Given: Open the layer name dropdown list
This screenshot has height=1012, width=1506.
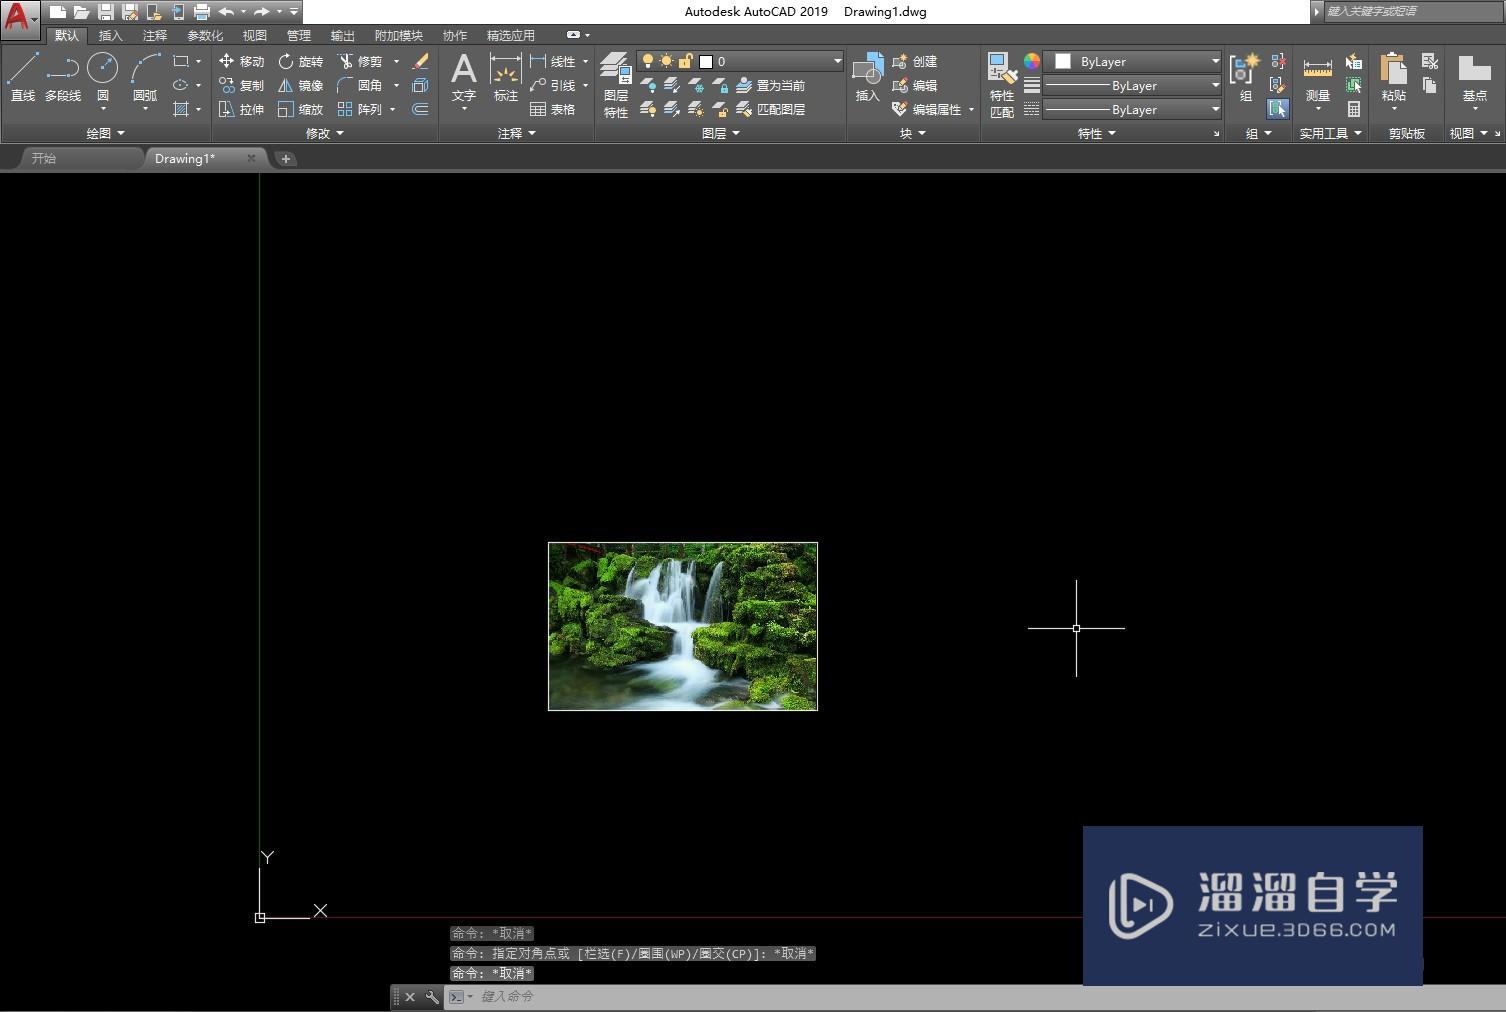Looking at the screenshot, I should [837, 61].
